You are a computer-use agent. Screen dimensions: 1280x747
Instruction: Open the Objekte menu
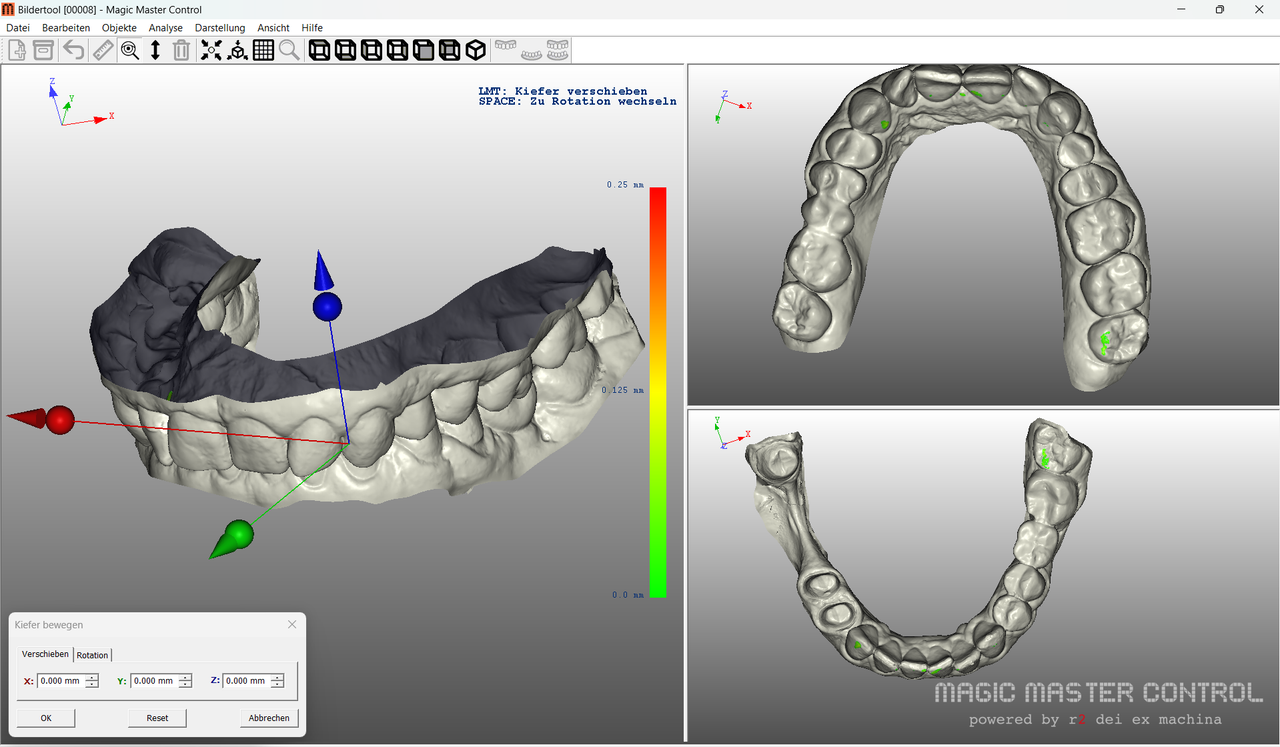pos(119,28)
